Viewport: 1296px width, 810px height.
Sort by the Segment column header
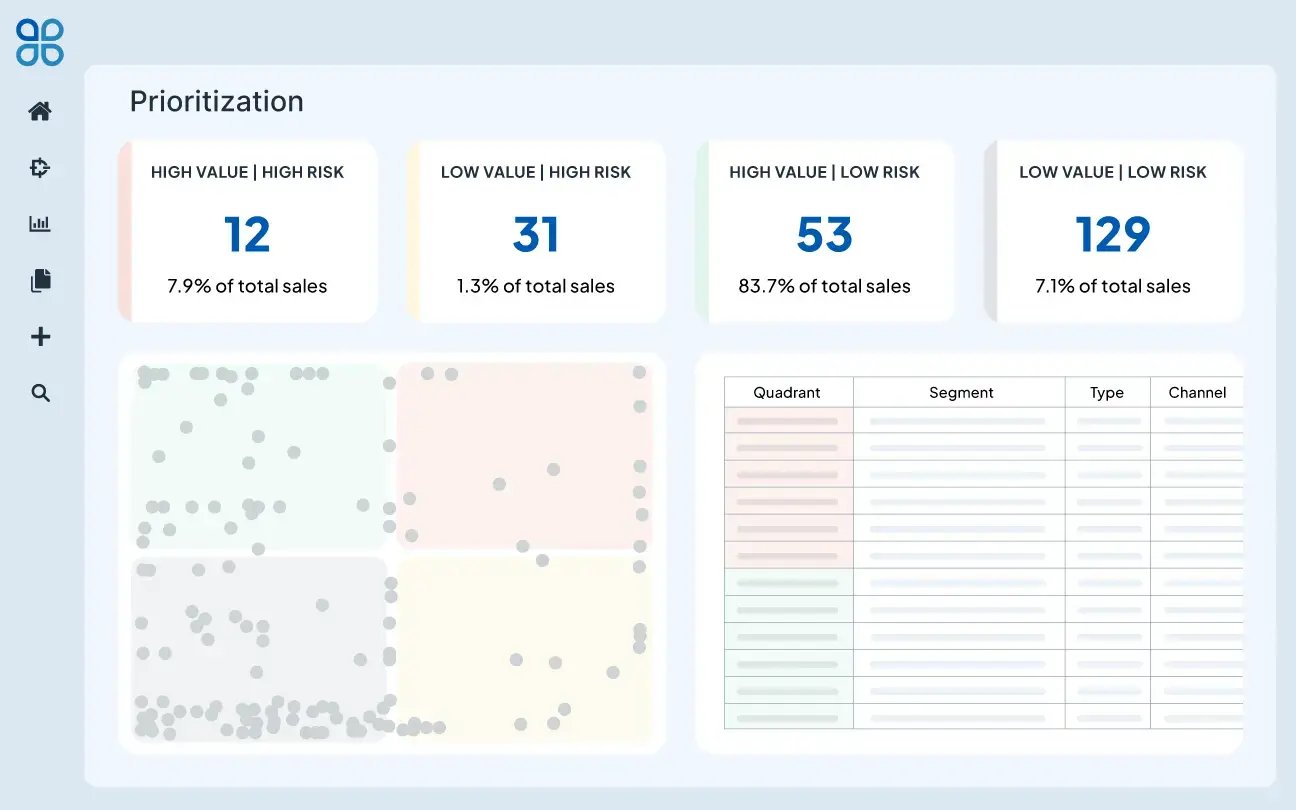960,392
